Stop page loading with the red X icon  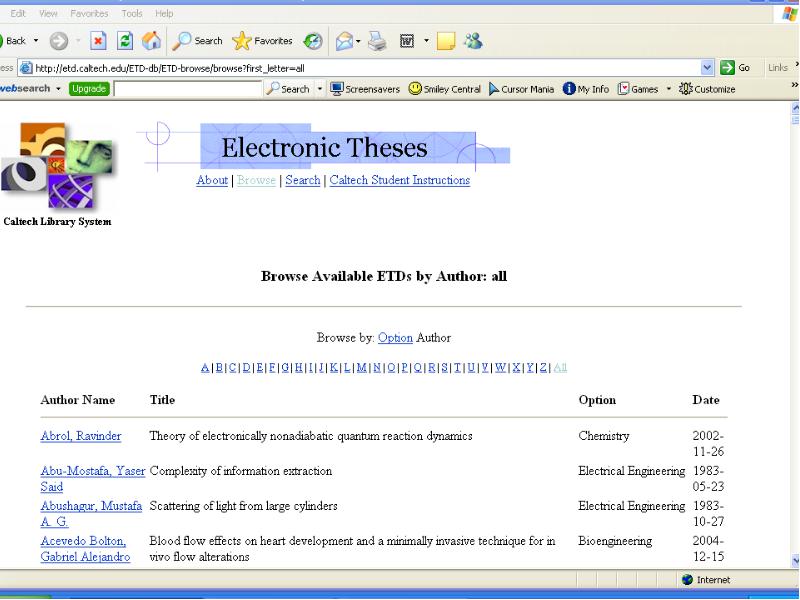coord(98,41)
